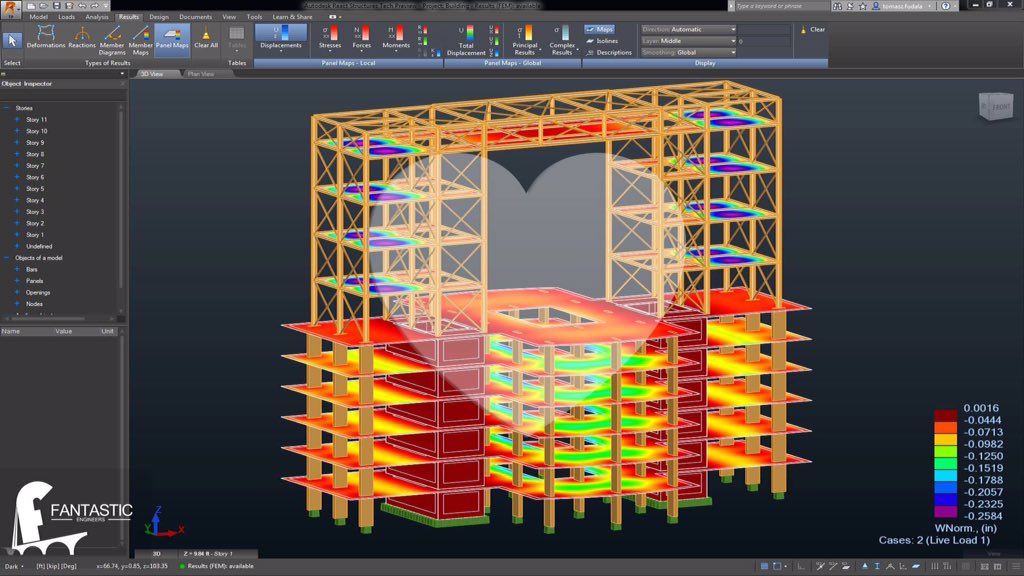Toggle the Maps display option
Screen dimensions: 1024x576
[x=601, y=29]
